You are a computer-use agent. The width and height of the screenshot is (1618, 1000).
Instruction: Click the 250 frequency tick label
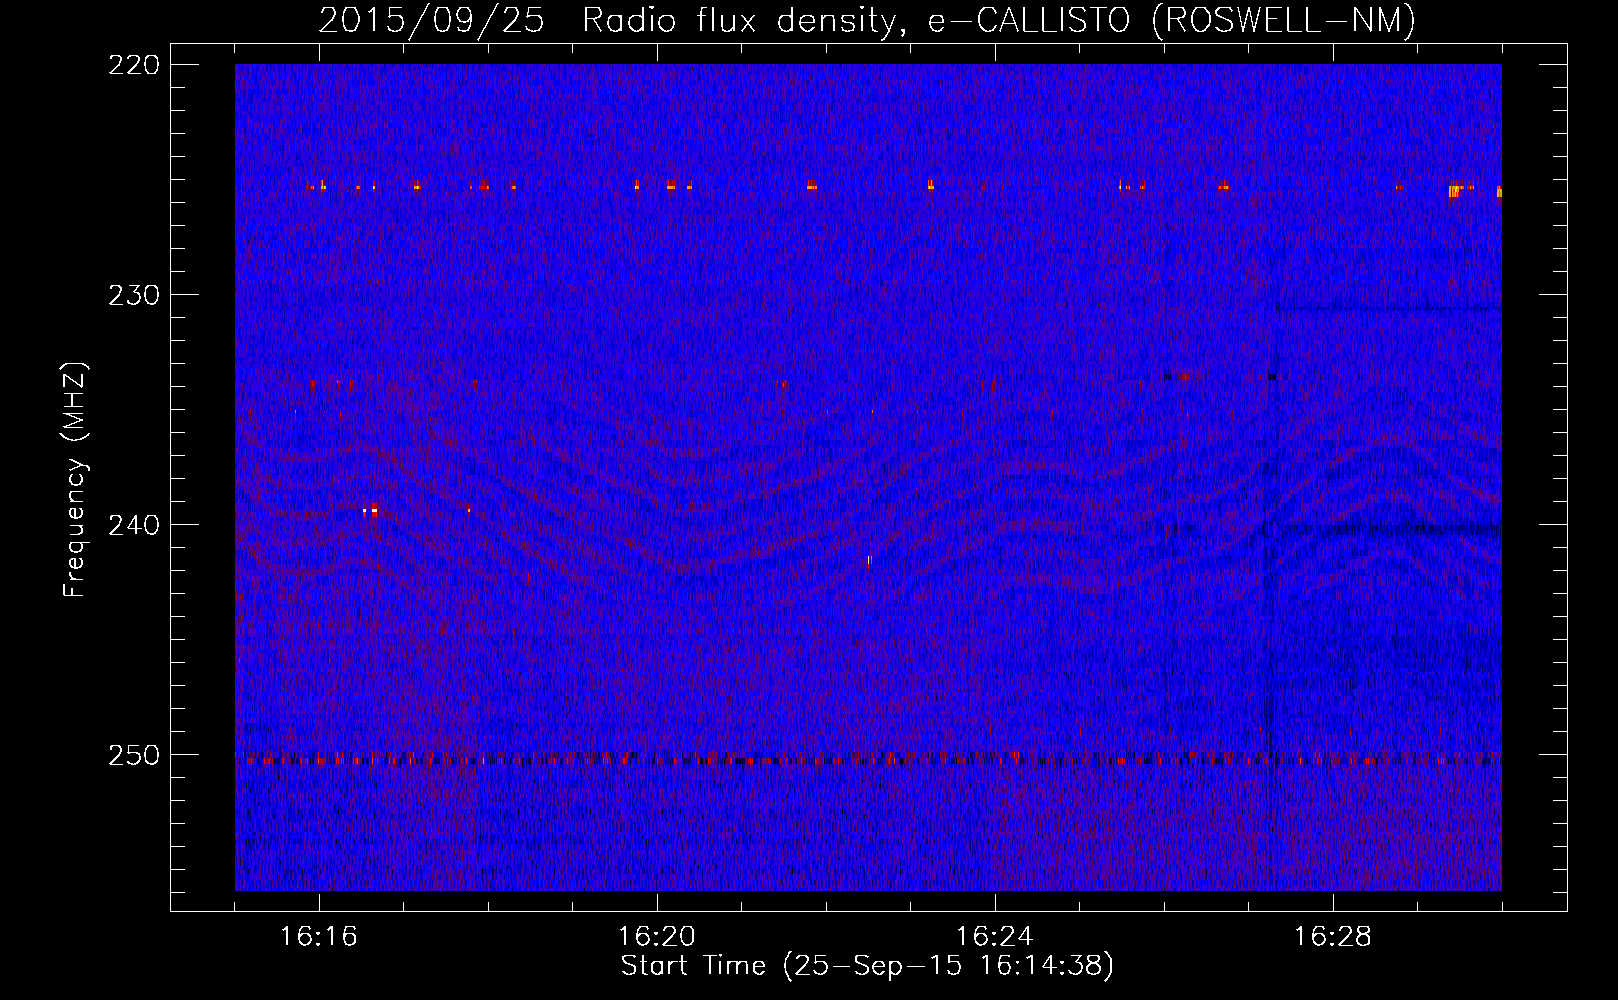134,755
